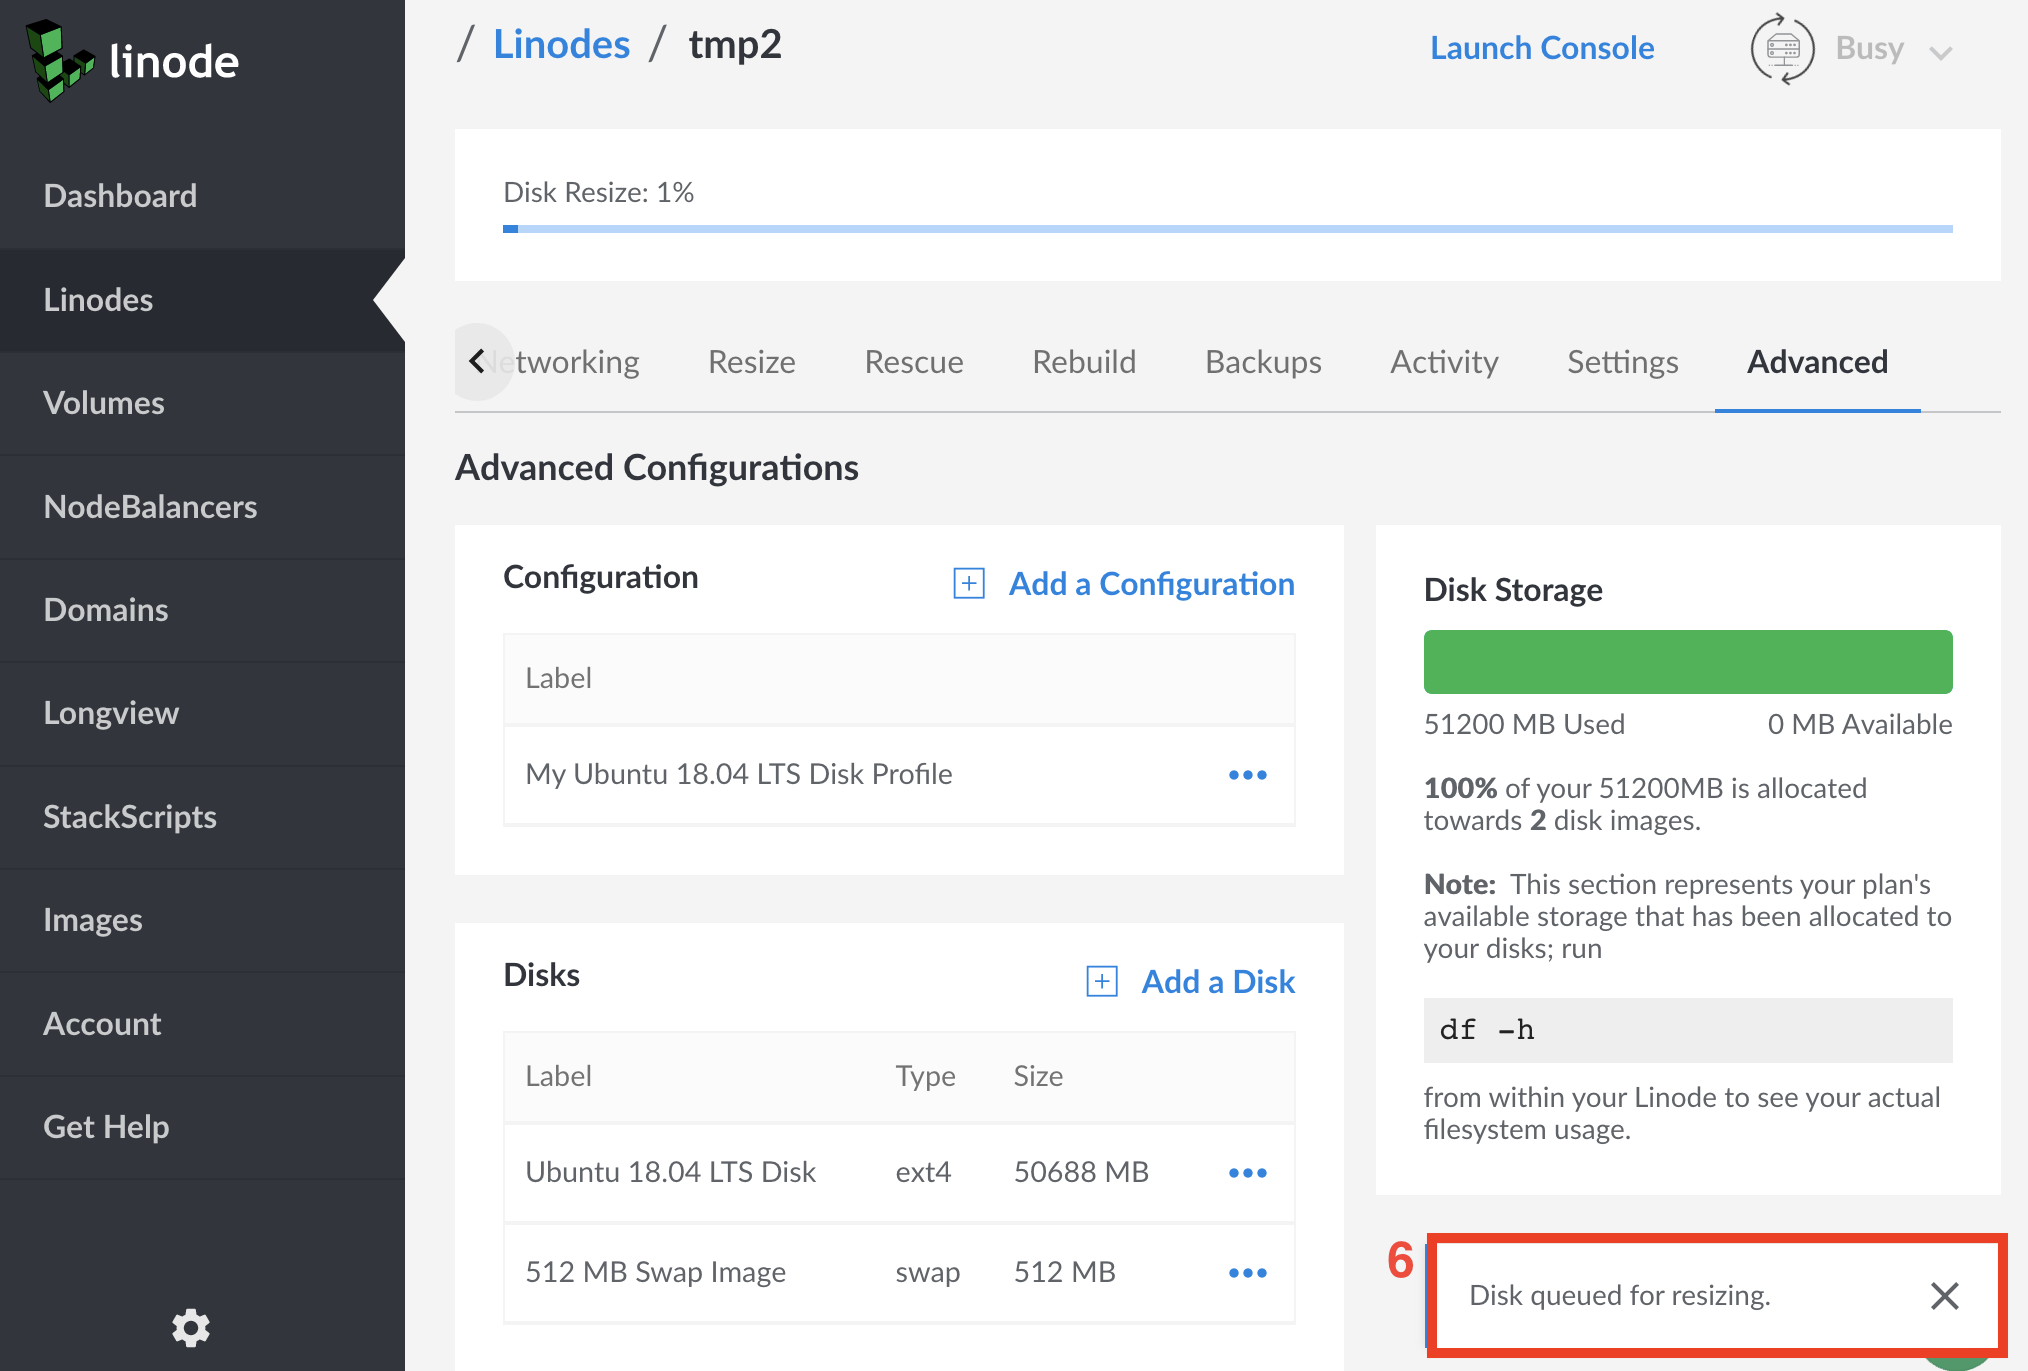The image size is (2028, 1371).
Task: Click Launch Console
Action: pyautogui.click(x=1542, y=48)
